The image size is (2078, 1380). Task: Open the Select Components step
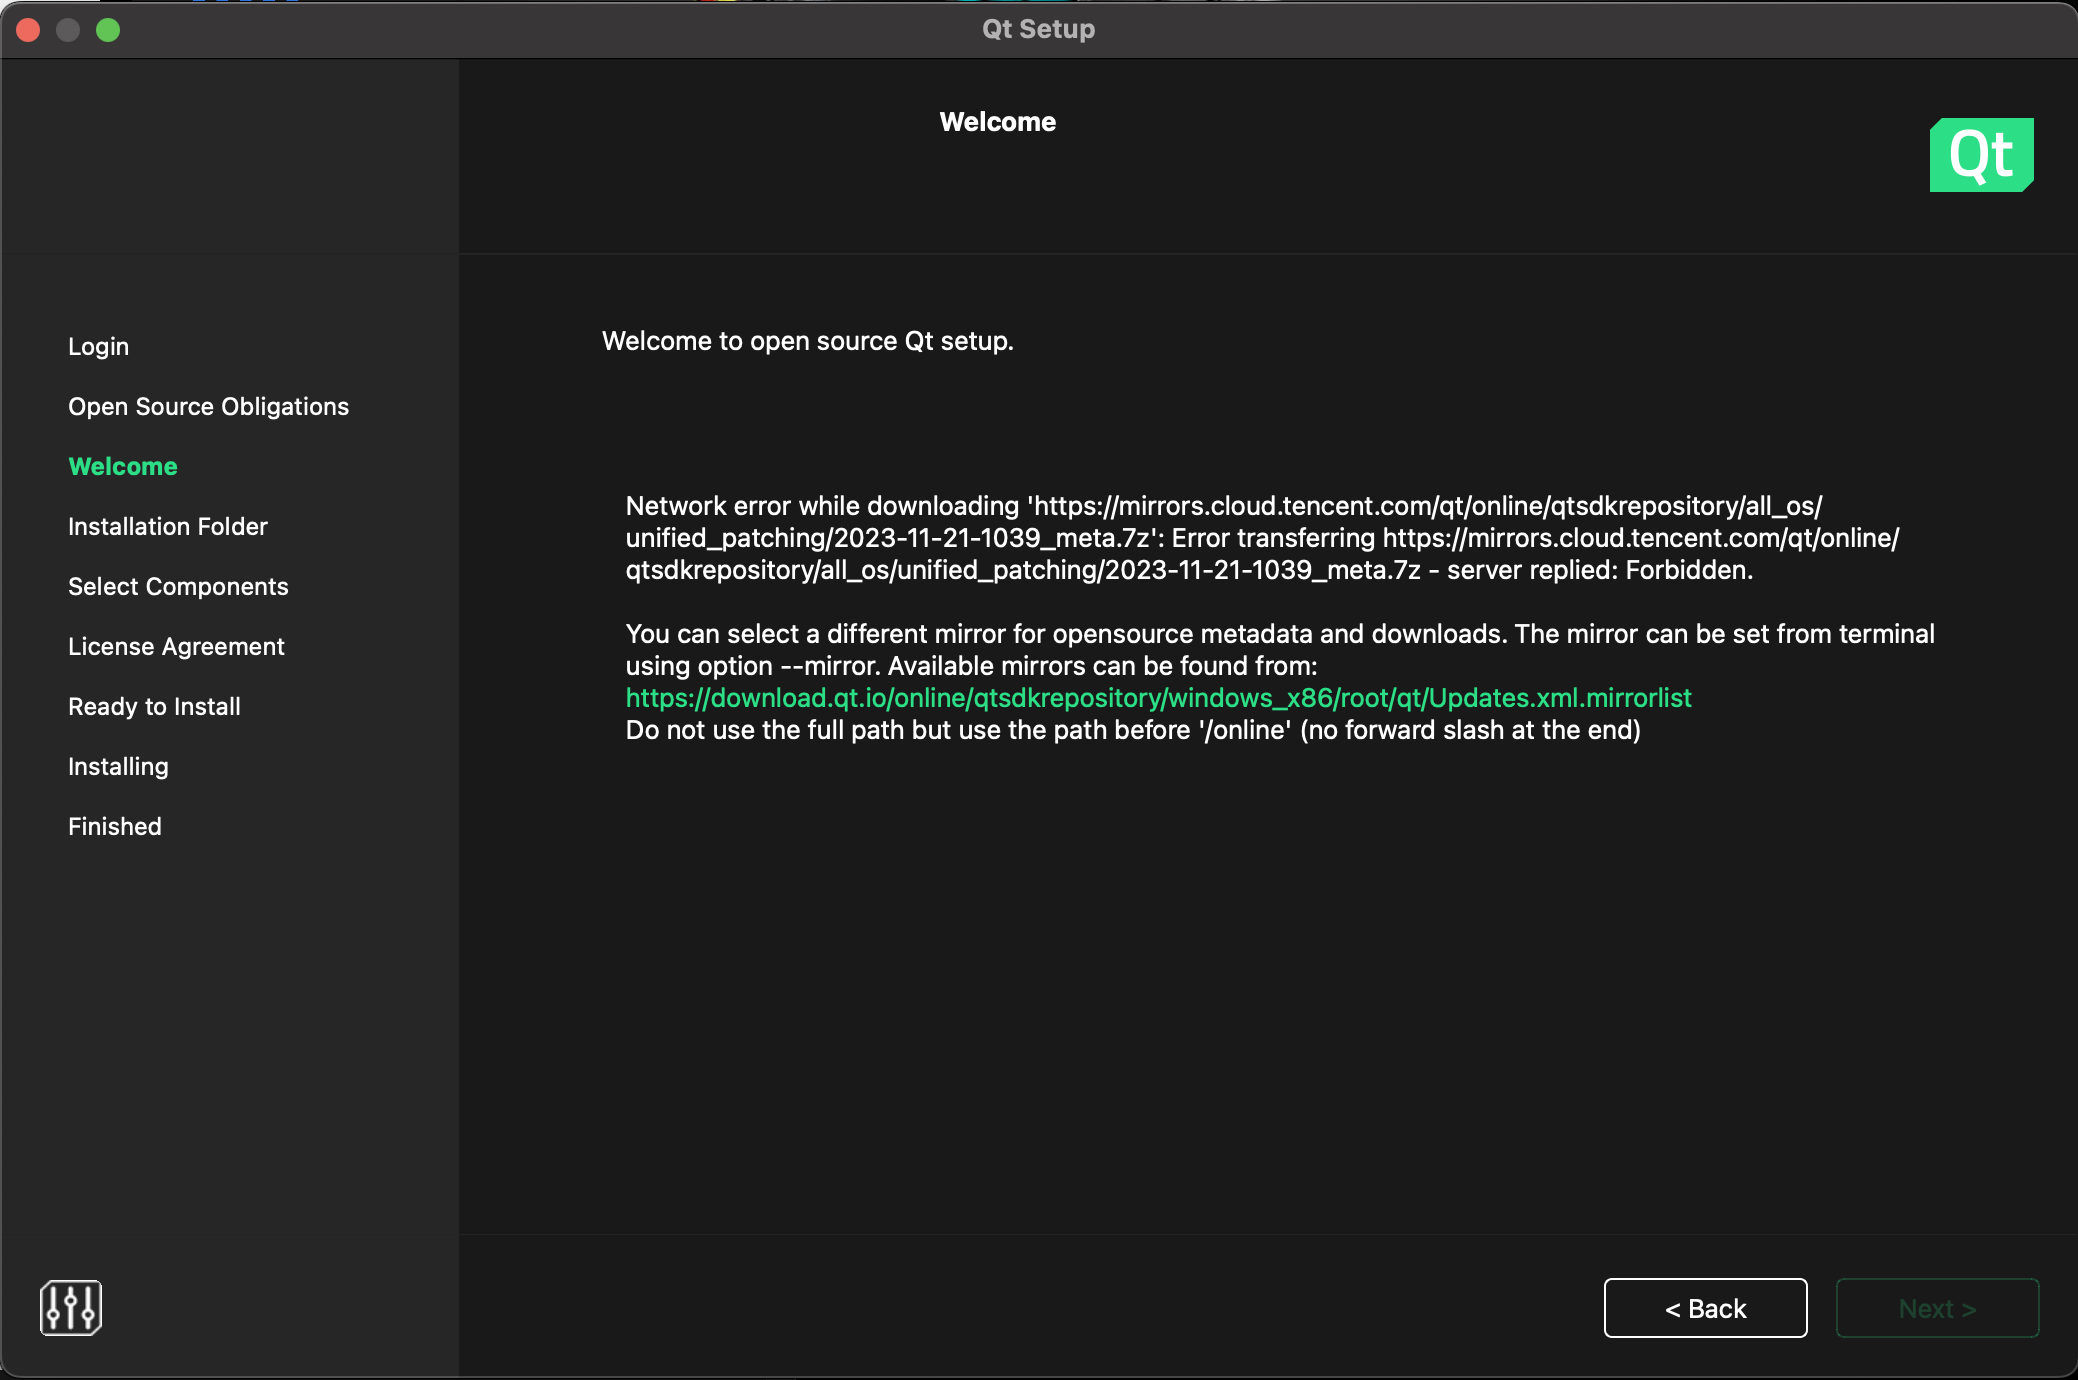pyautogui.click(x=178, y=586)
